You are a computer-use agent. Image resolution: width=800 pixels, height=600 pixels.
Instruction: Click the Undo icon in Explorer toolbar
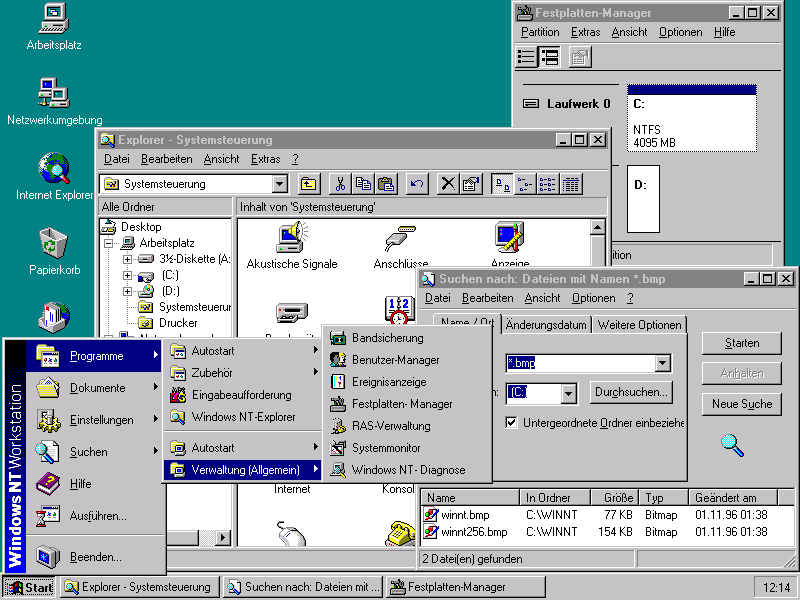416,184
